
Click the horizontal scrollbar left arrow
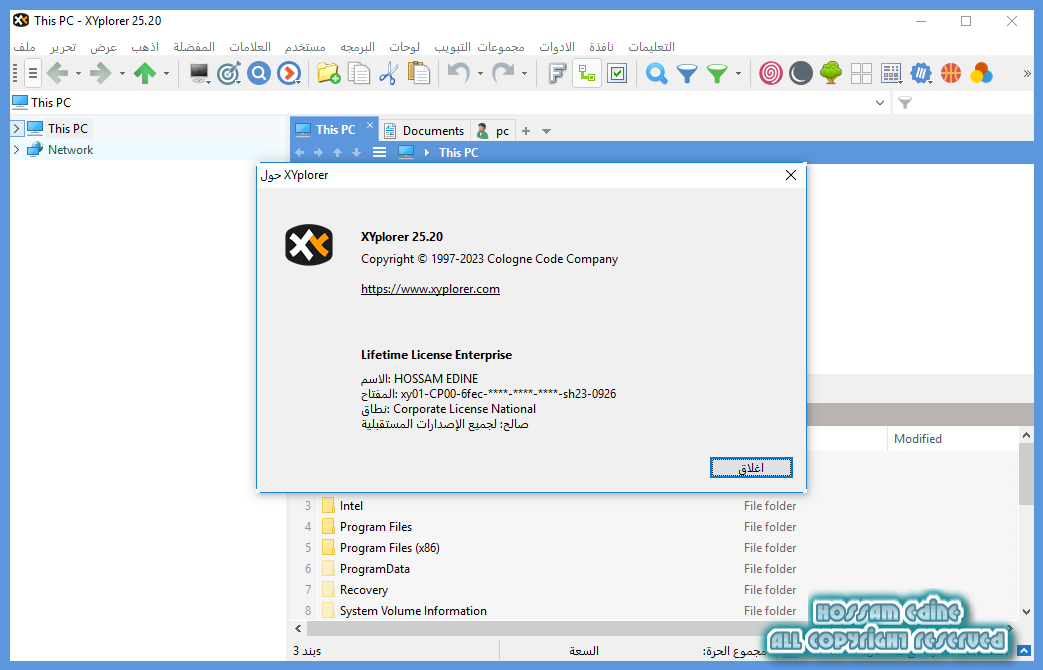pos(298,628)
